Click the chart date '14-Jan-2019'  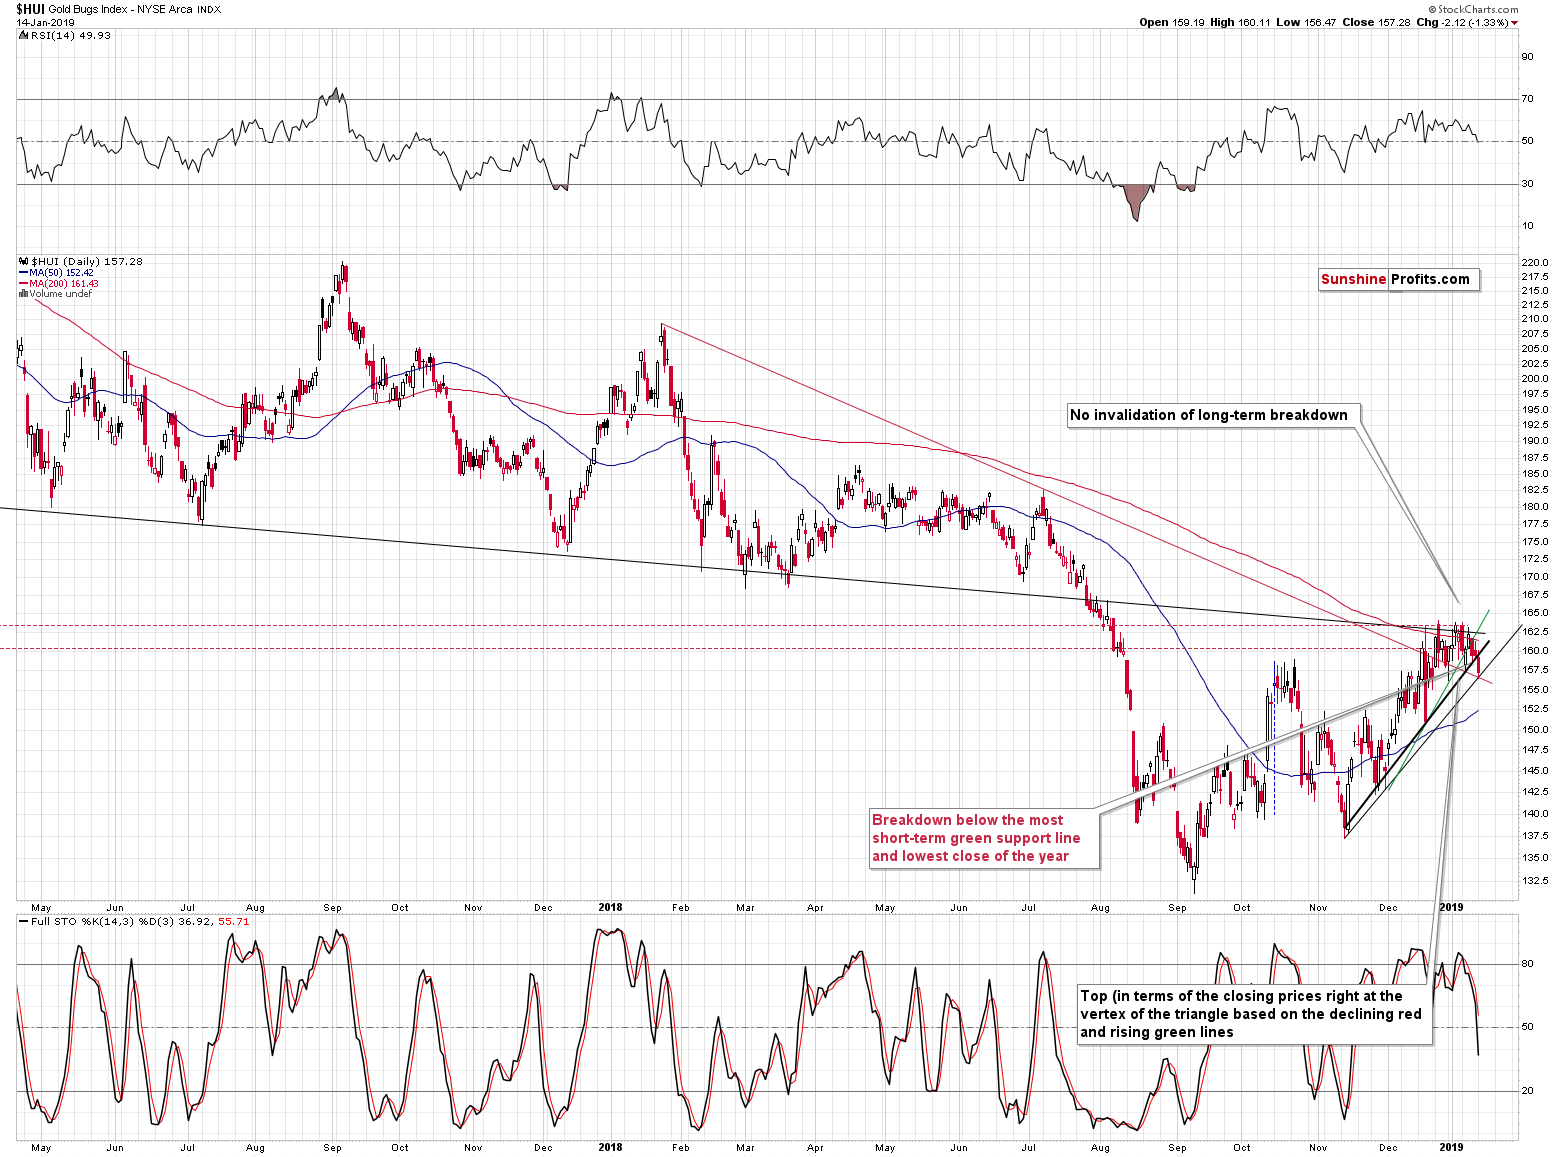click(x=45, y=22)
